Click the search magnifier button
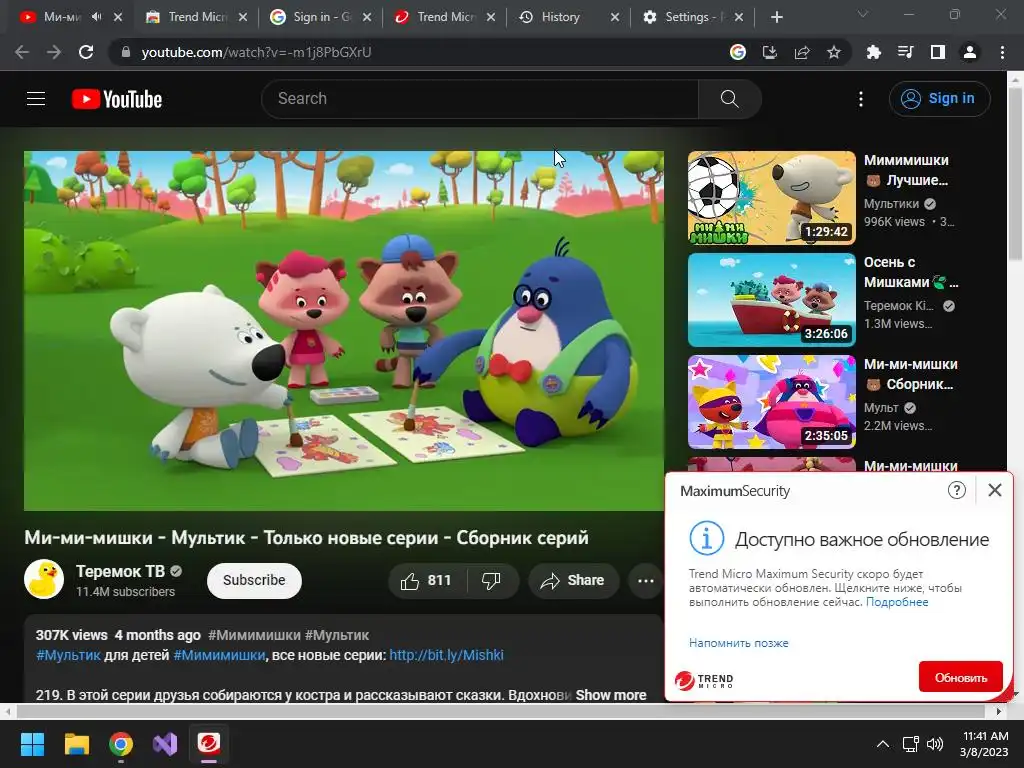This screenshot has height=768, width=1024. 729,99
